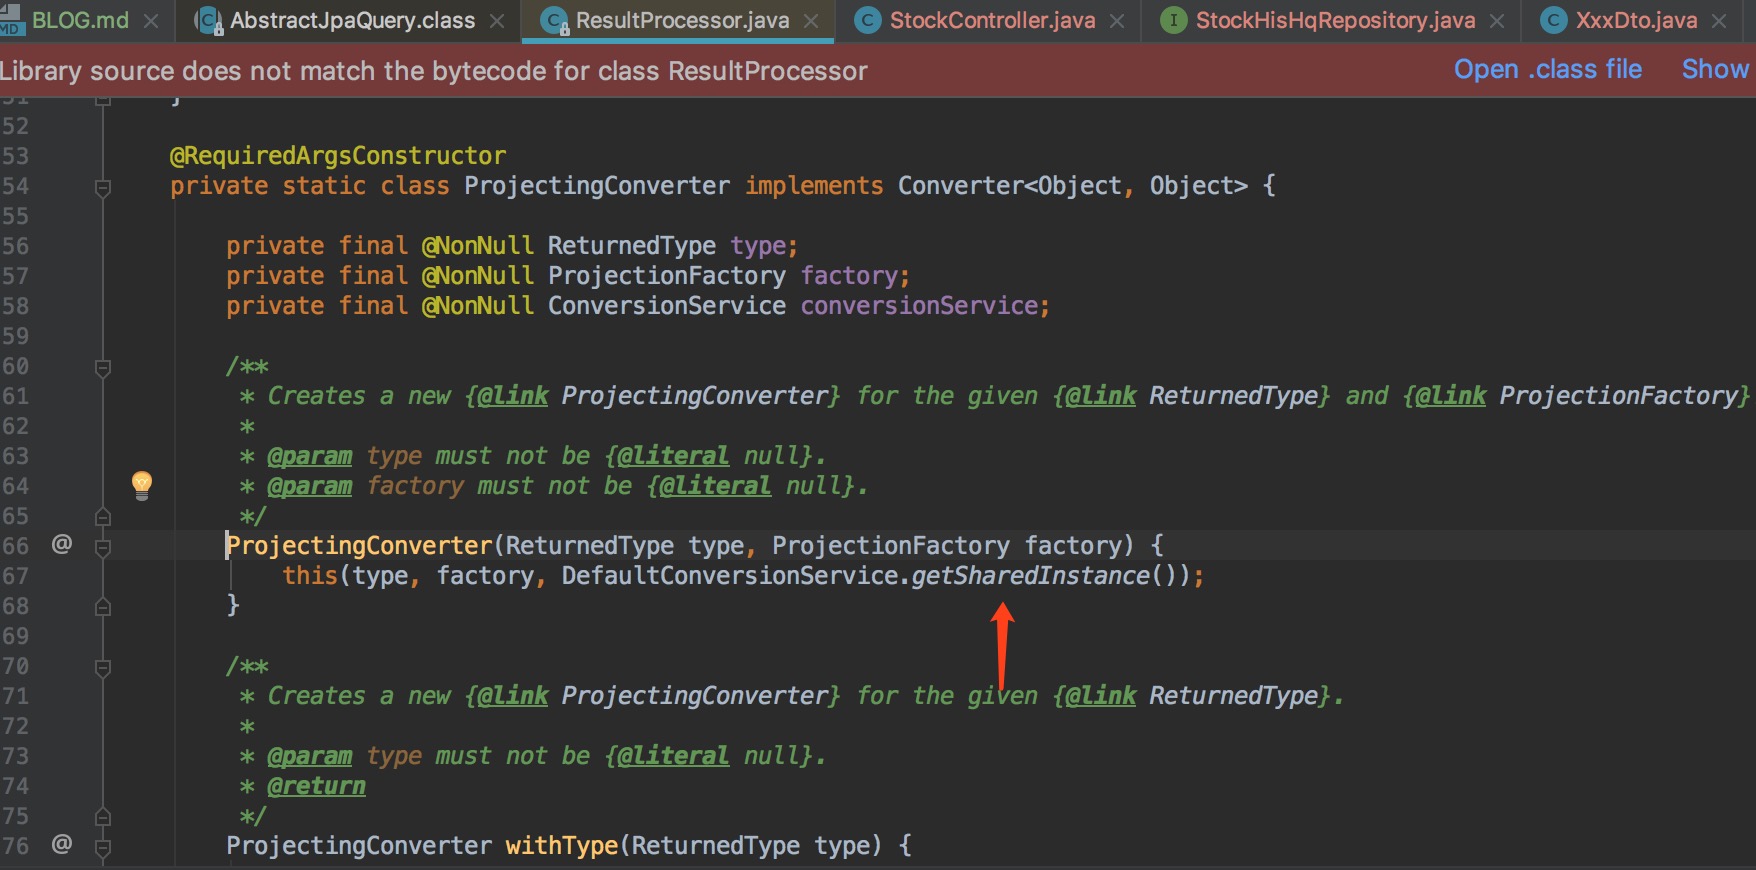
Task: Open the .class file link
Action: tap(1547, 69)
